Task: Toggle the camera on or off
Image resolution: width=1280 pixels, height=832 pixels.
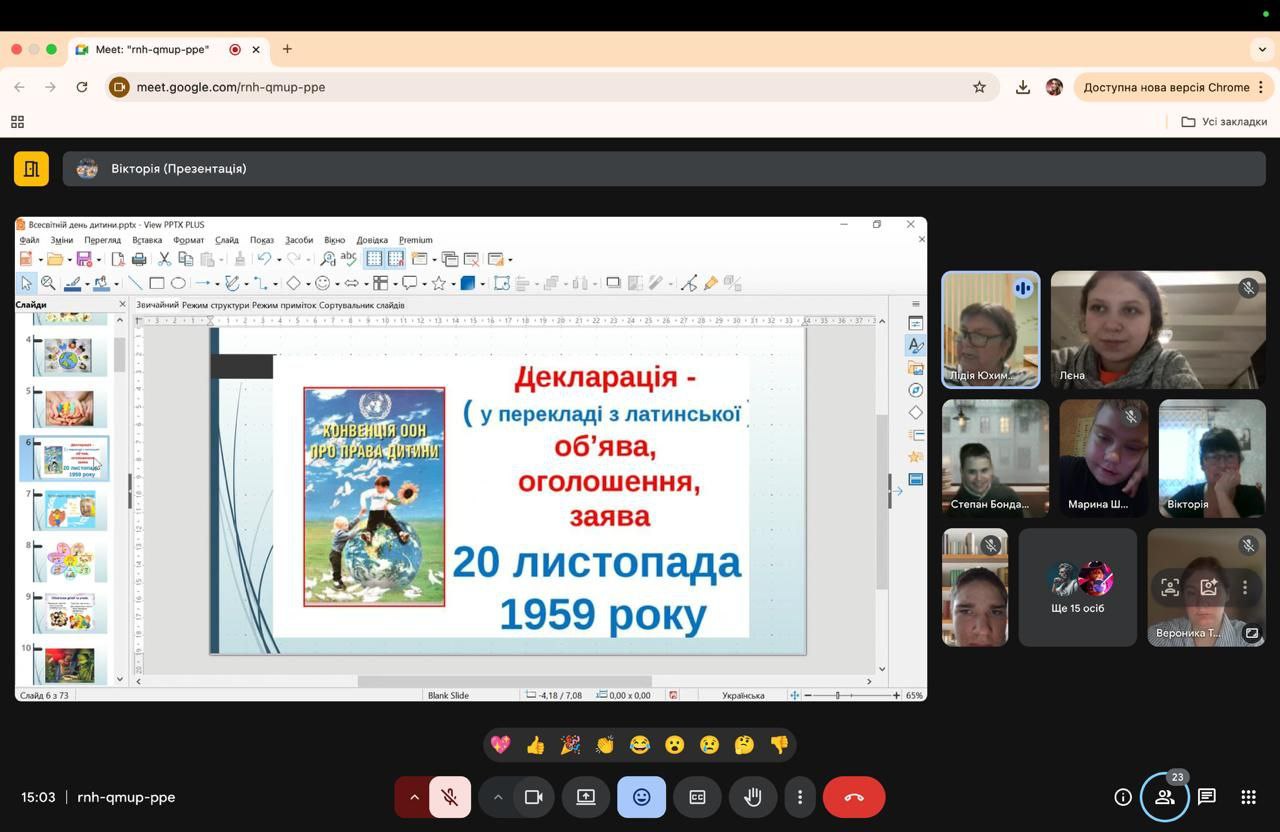Action: (533, 797)
